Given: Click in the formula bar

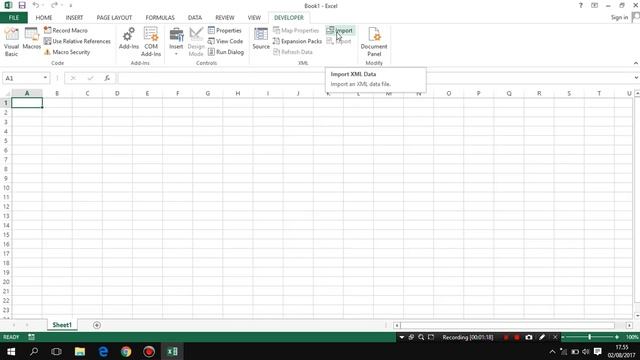Looking at the screenshot, I should (x=373, y=78).
